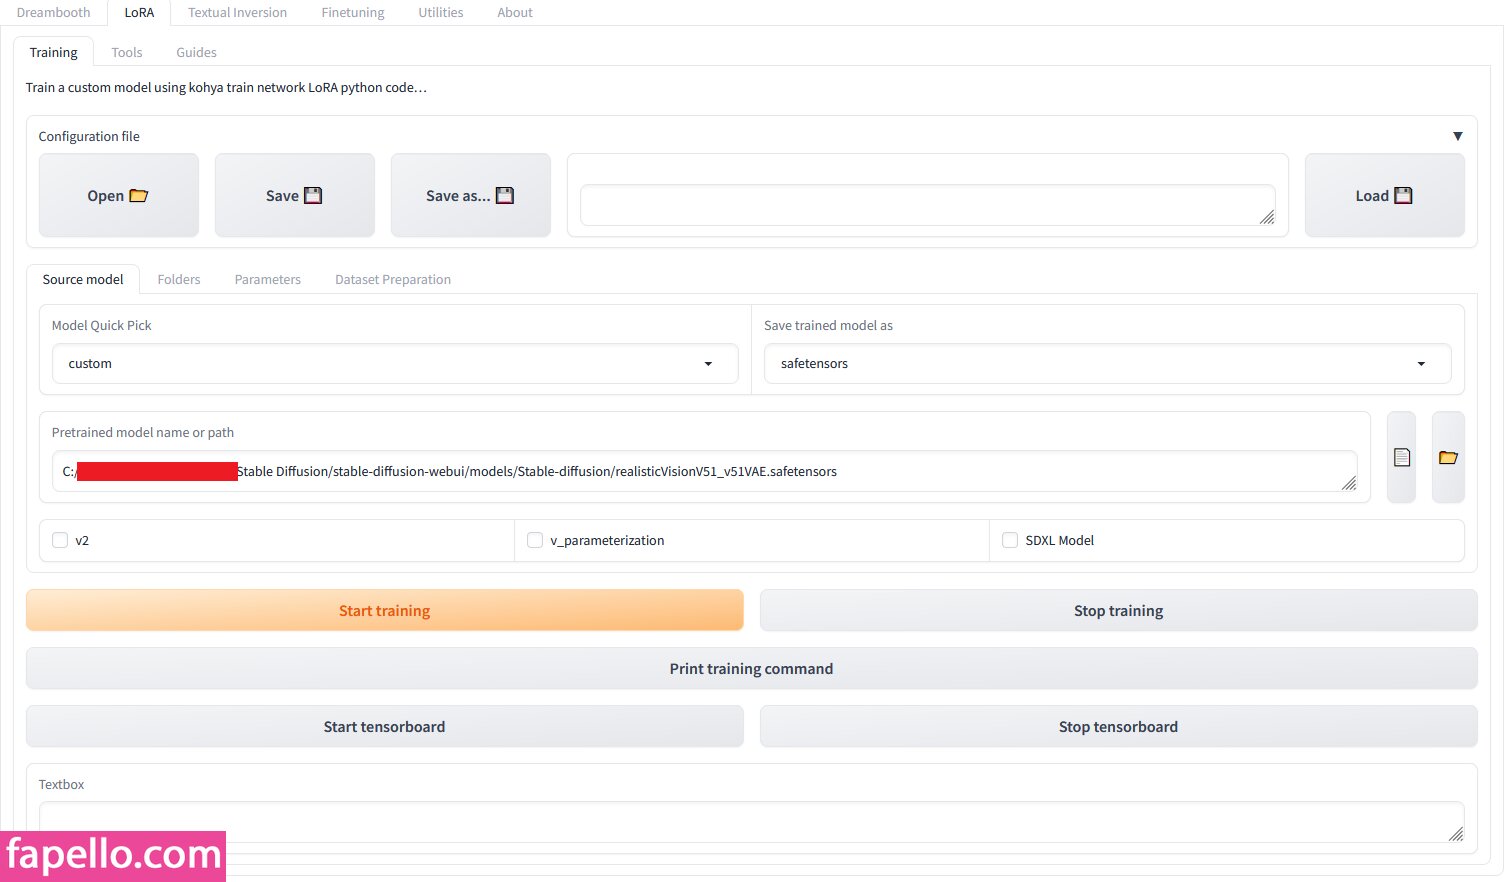Select the Folders tab
This screenshot has height=882, width=1511.
[179, 279]
